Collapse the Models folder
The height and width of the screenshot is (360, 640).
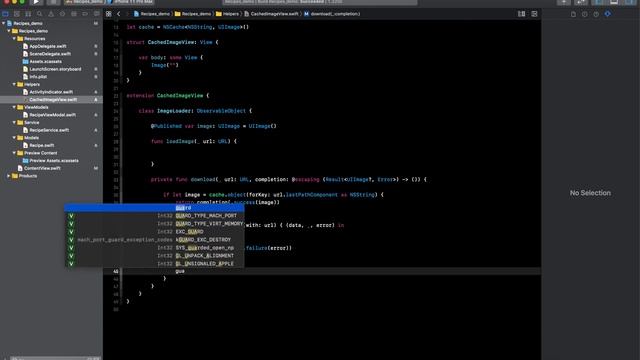coord(14,138)
